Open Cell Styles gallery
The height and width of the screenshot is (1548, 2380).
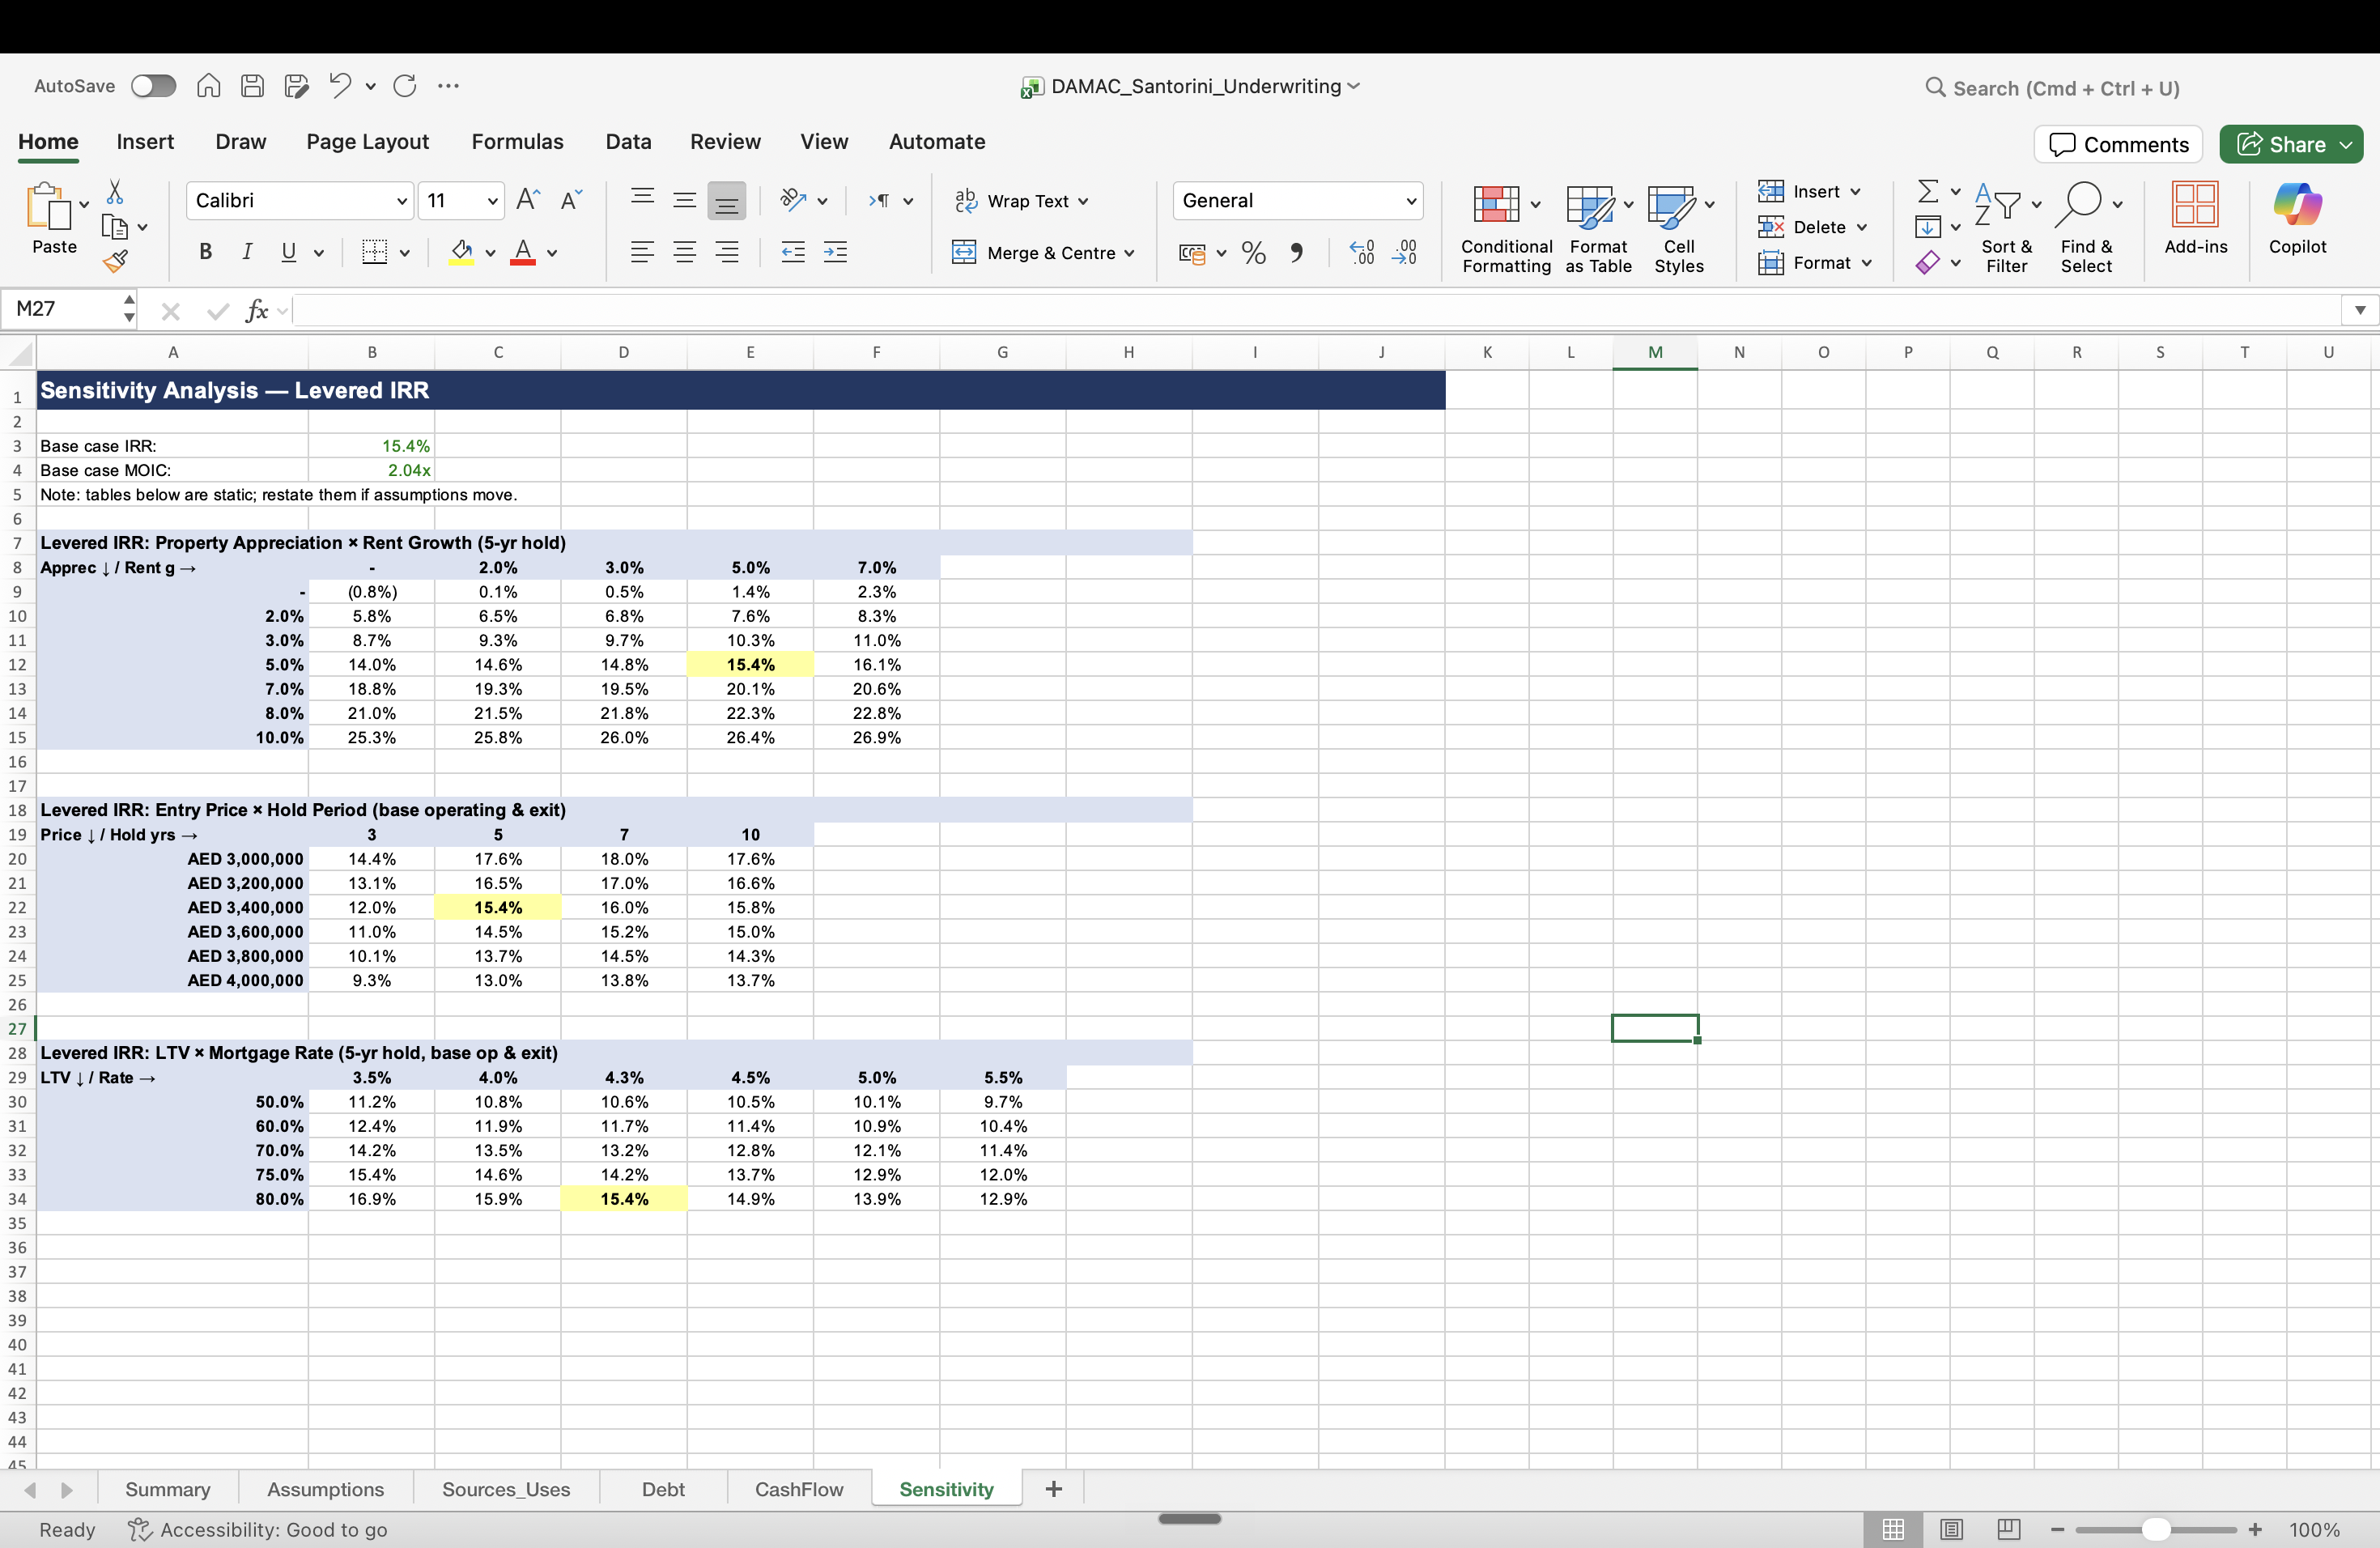click(1679, 229)
